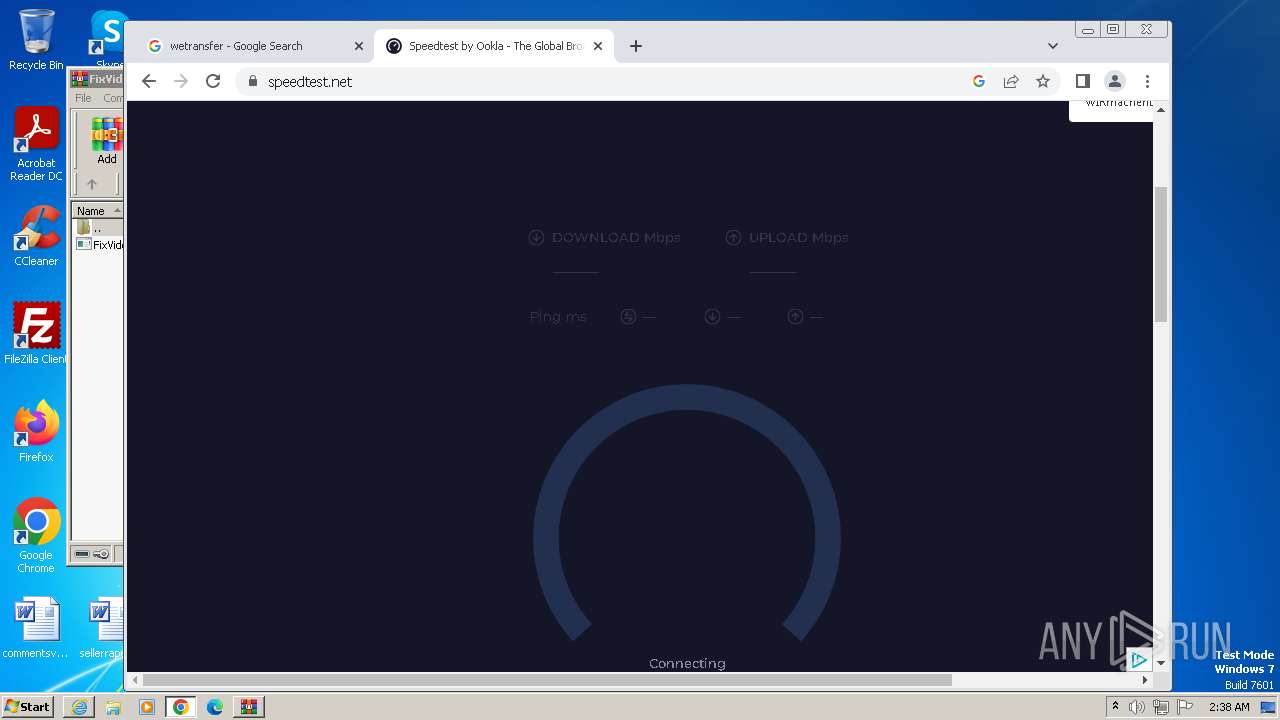1280x720 pixels.
Task: Go back using Chrome's back arrow
Action: click(149, 82)
